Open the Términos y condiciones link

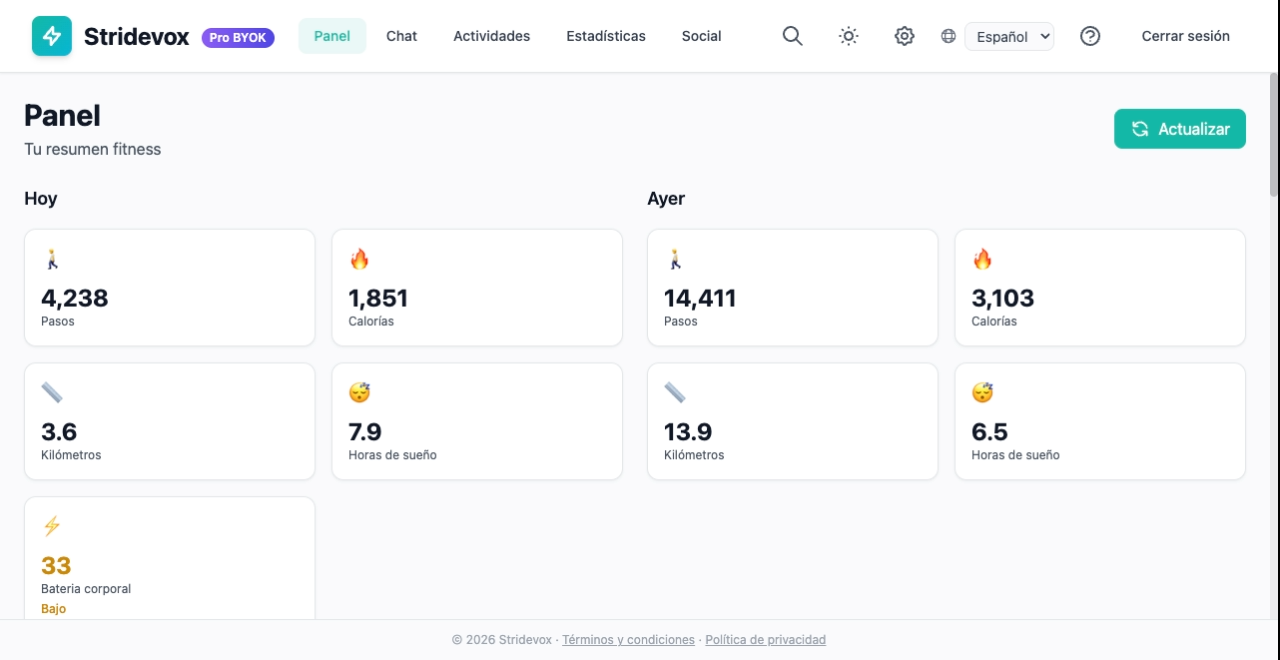(x=628, y=640)
